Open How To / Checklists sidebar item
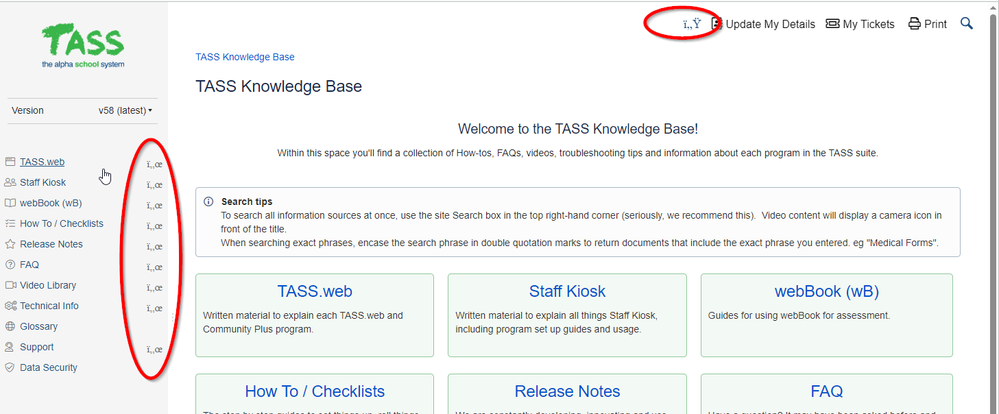Image resolution: width=999 pixels, height=414 pixels. pos(61,224)
